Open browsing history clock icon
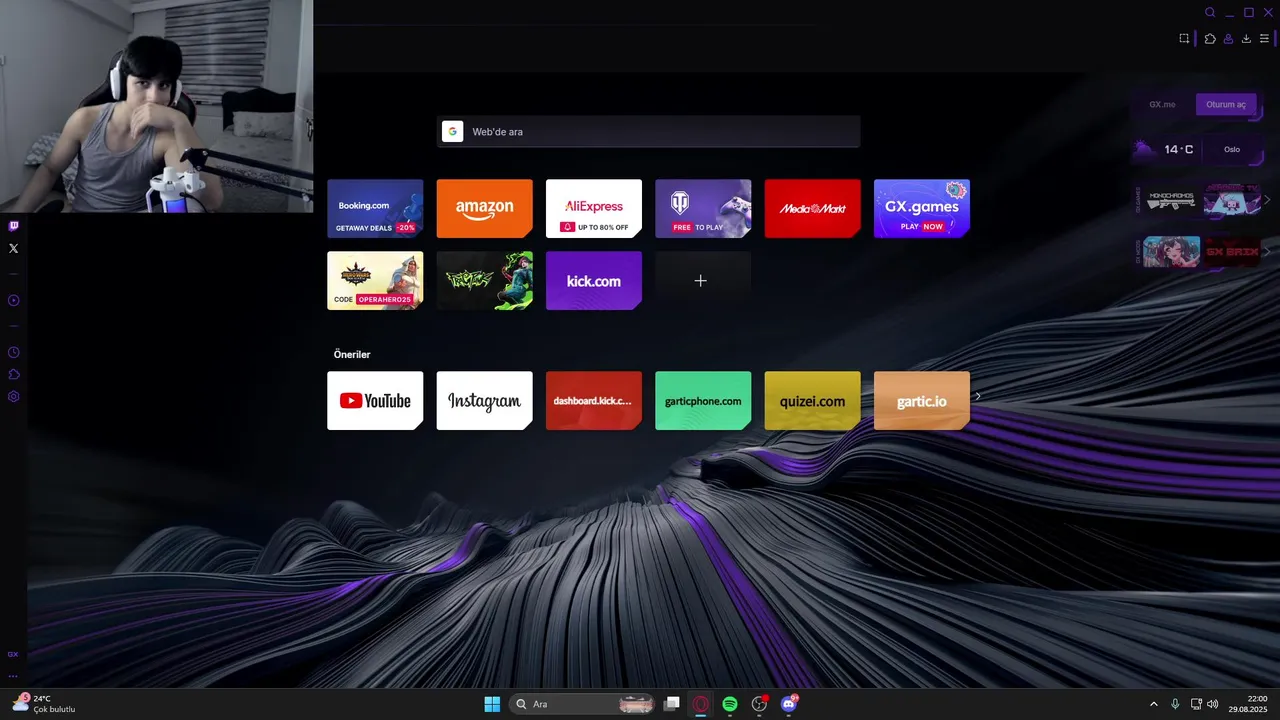 click(13, 352)
